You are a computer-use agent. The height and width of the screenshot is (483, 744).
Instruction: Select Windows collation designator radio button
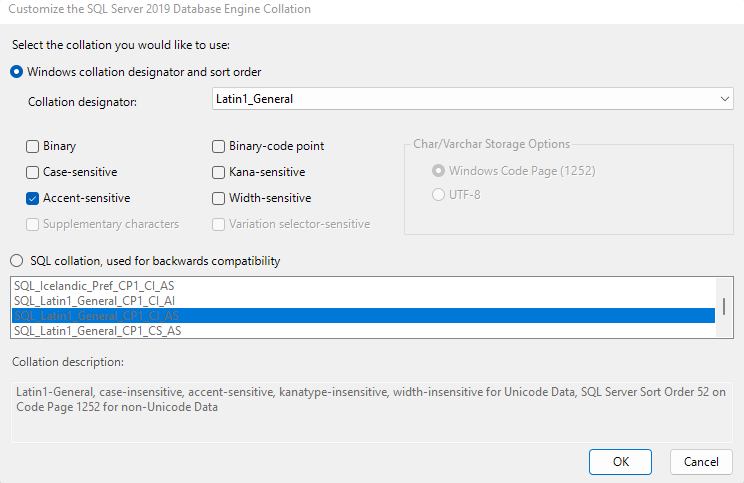tap(17, 72)
